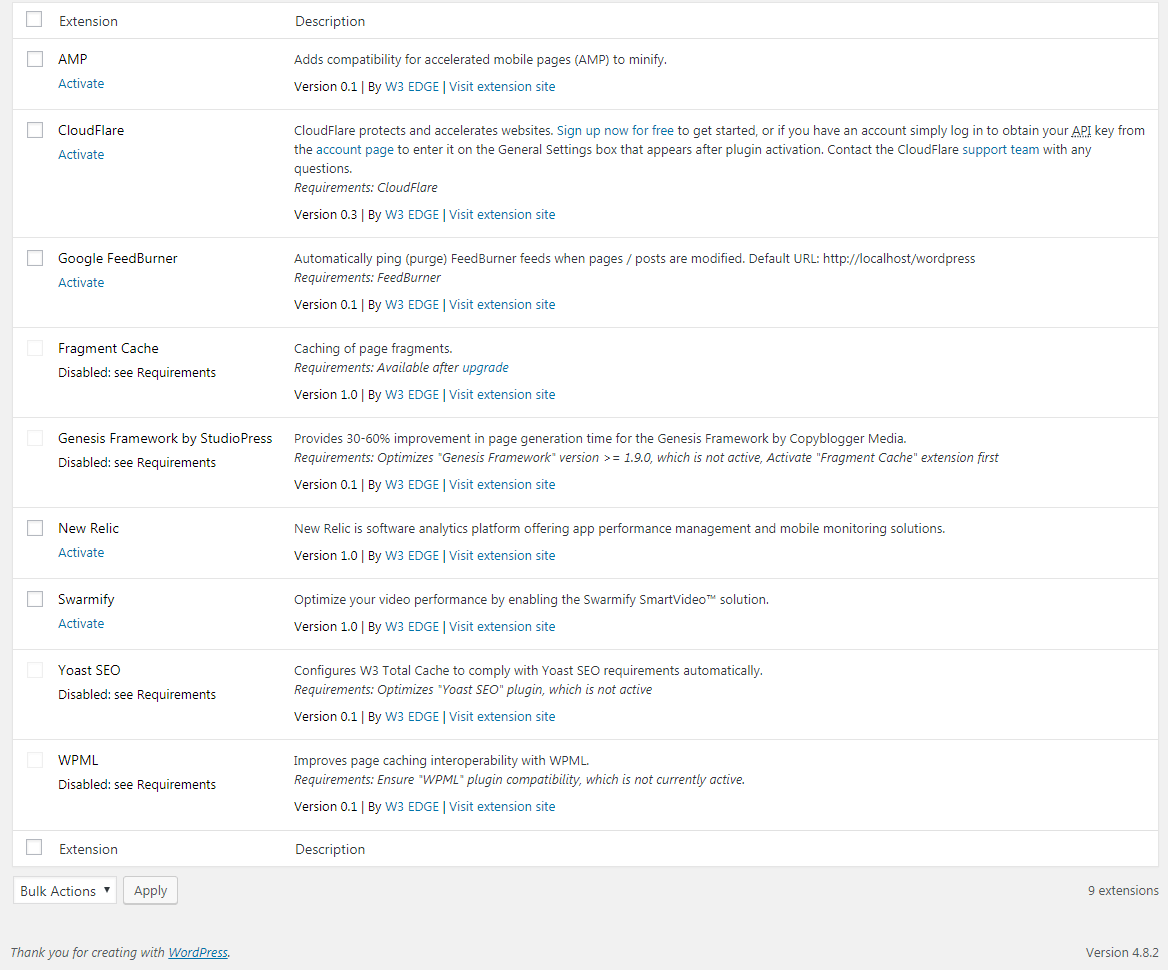Viewport: 1168px width, 971px height.
Task: Open the Bulk Actions dropdown
Action: [65, 891]
